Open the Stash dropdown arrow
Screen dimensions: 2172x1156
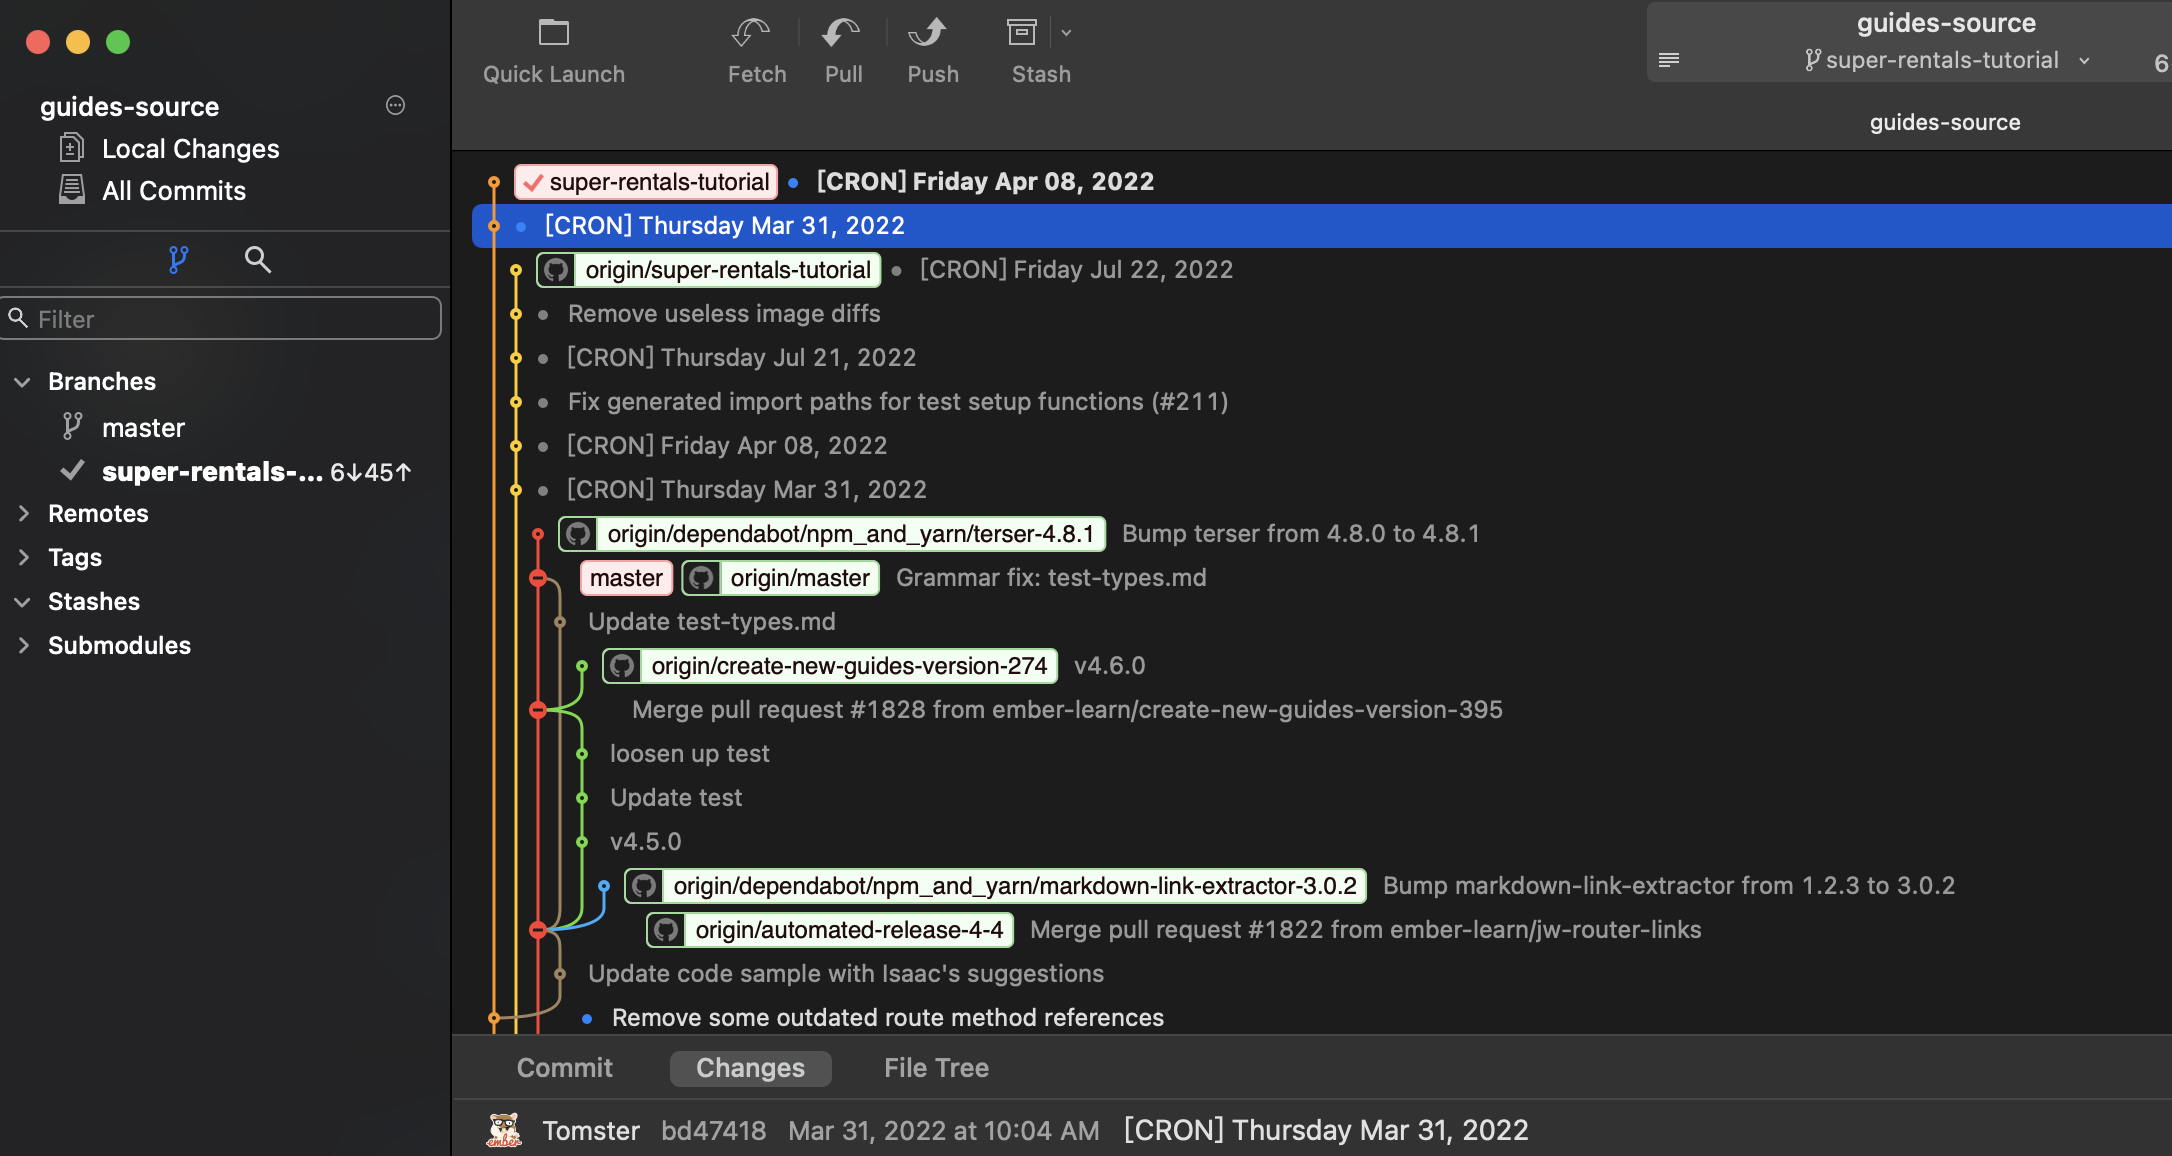click(x=1066, y=33)
